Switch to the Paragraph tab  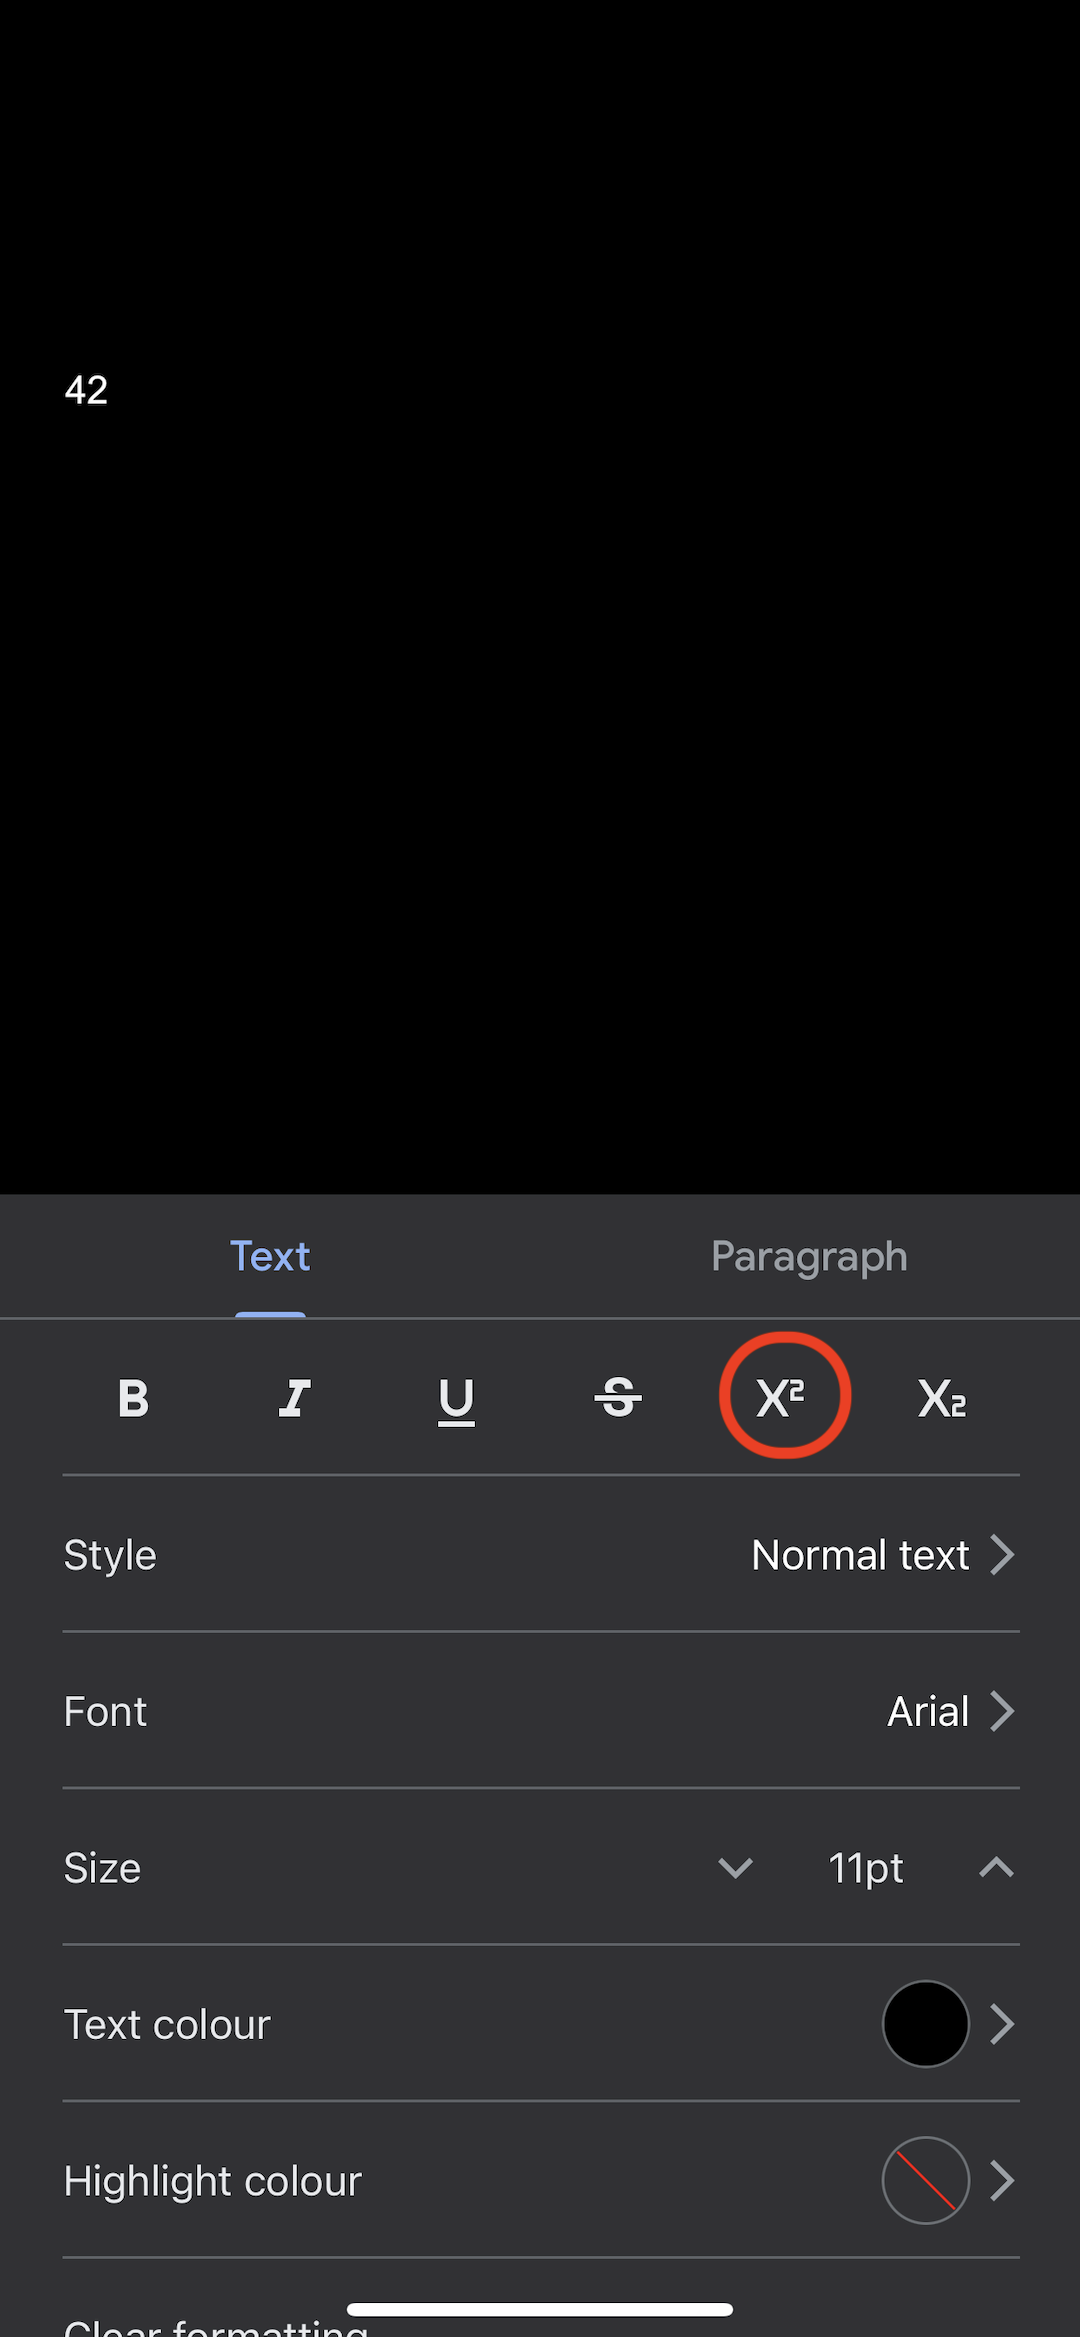(809, 1257)
